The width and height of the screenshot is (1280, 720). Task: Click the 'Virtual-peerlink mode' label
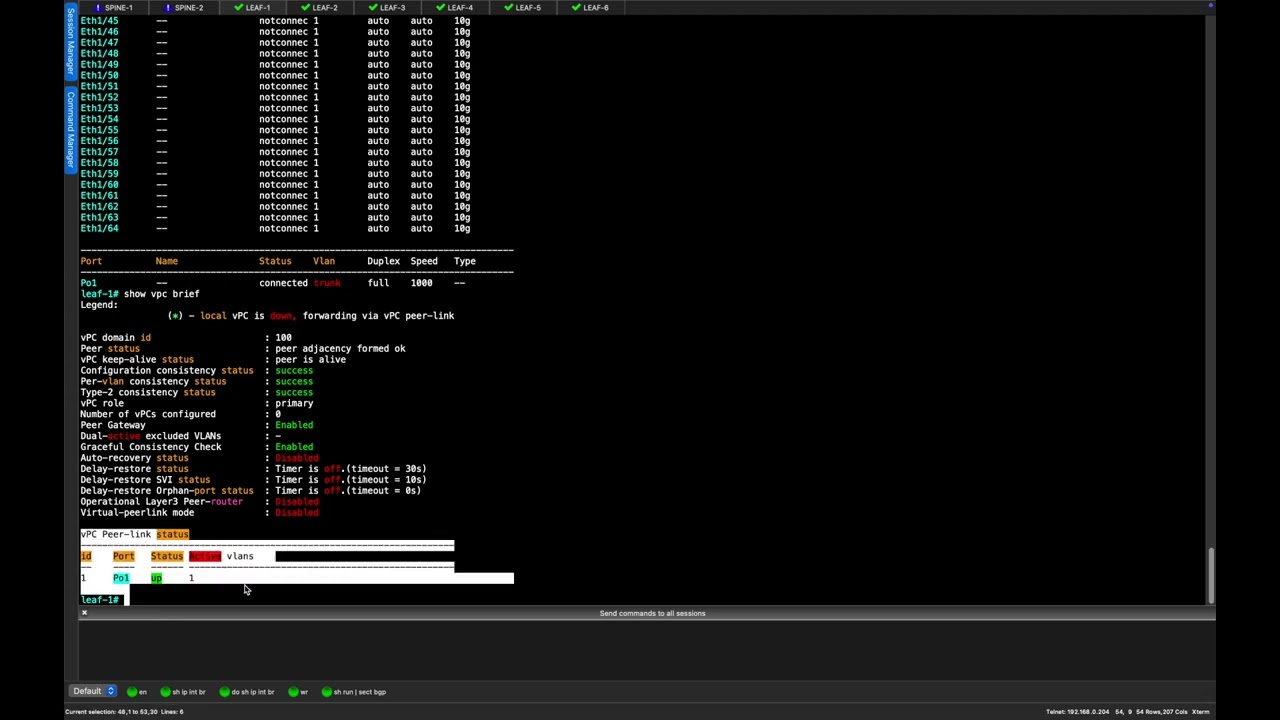[x=137, y=513]
